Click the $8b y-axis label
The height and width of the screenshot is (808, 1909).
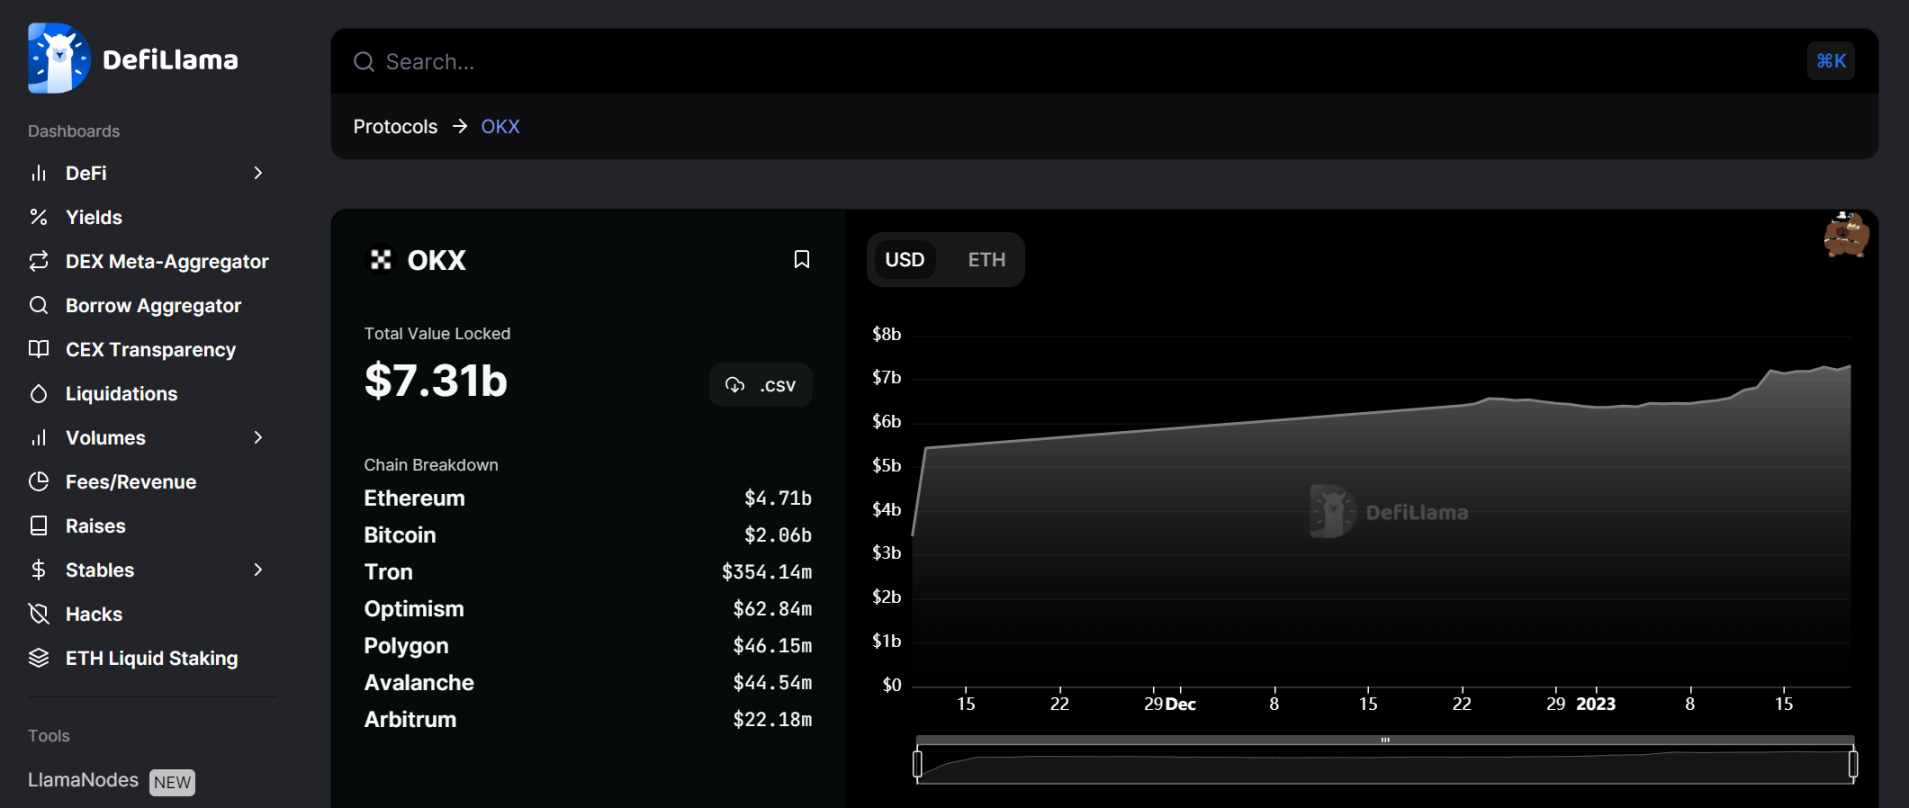coord(887,334)
